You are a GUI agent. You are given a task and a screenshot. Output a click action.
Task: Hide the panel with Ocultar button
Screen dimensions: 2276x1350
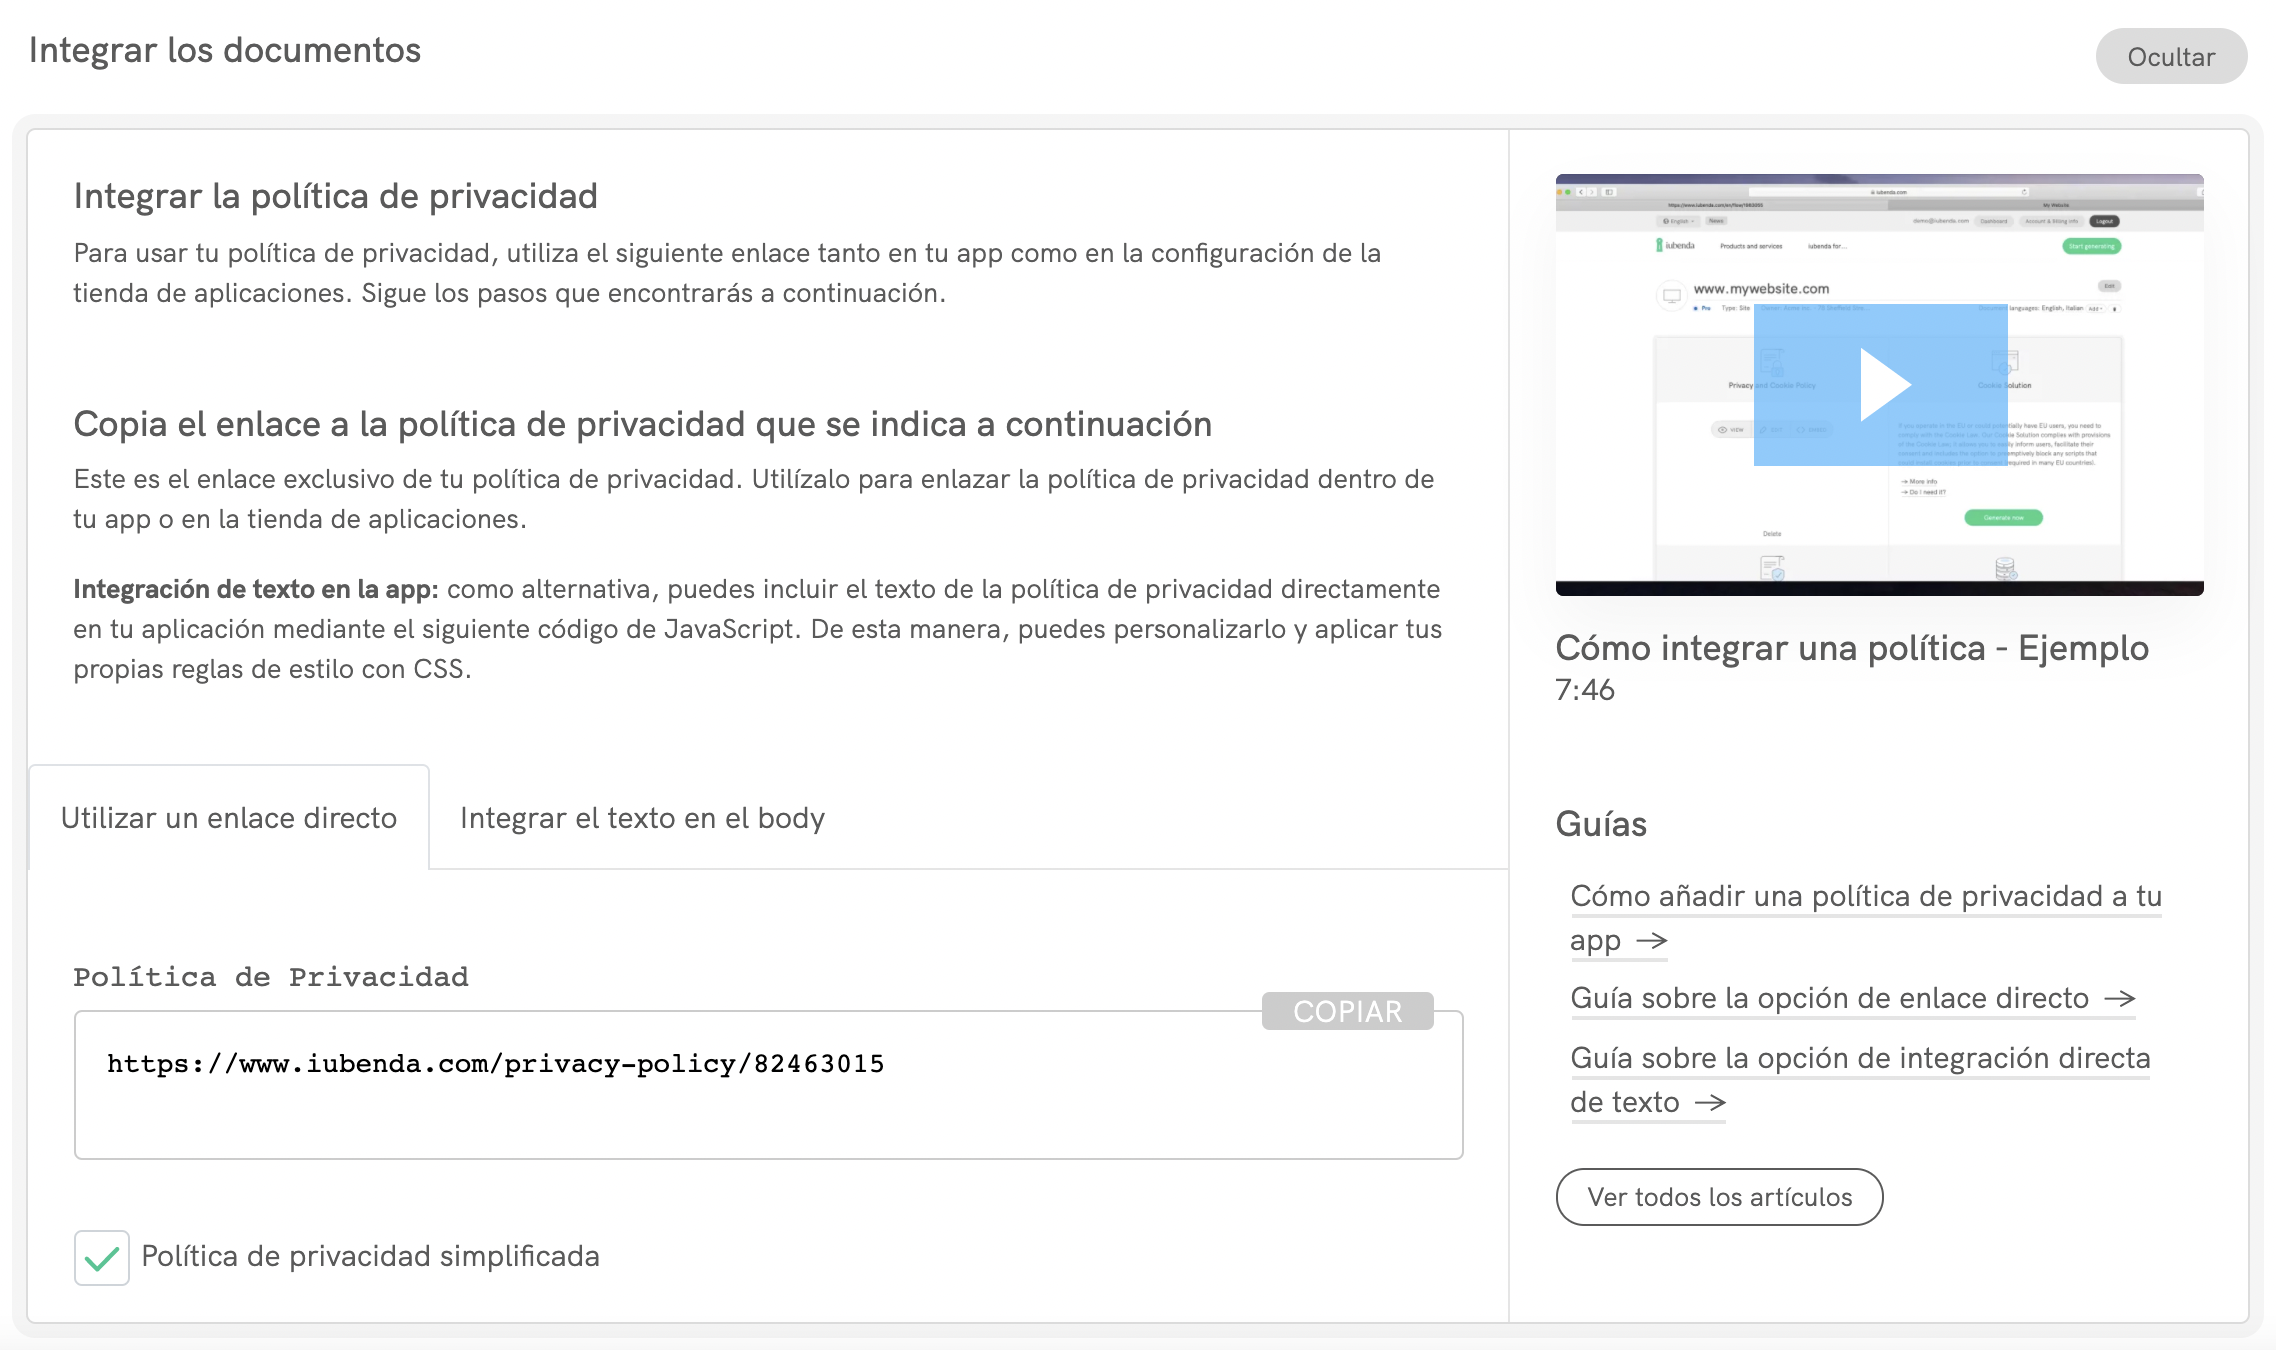2170,57
